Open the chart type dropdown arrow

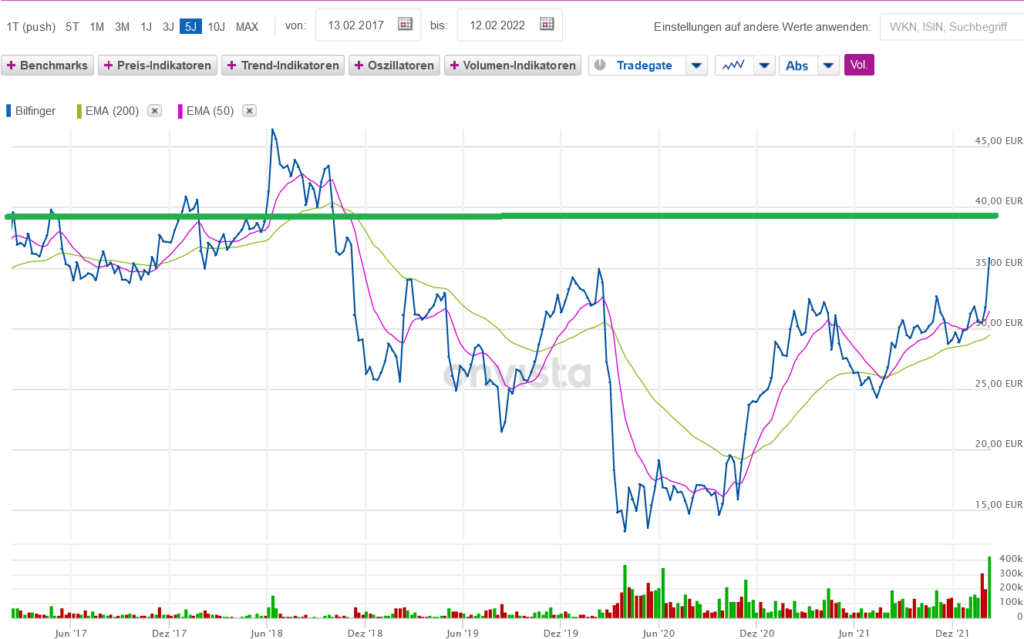(x=764, y=66)
